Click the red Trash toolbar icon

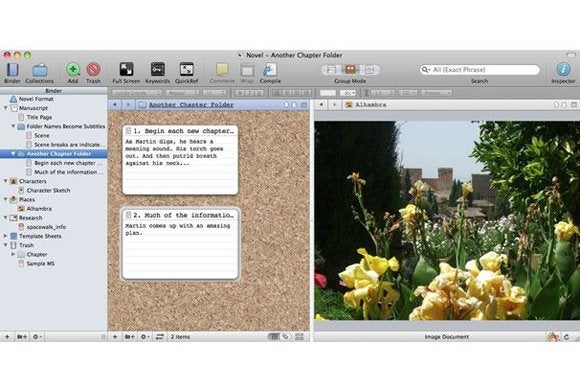click(x=93, y=73)
